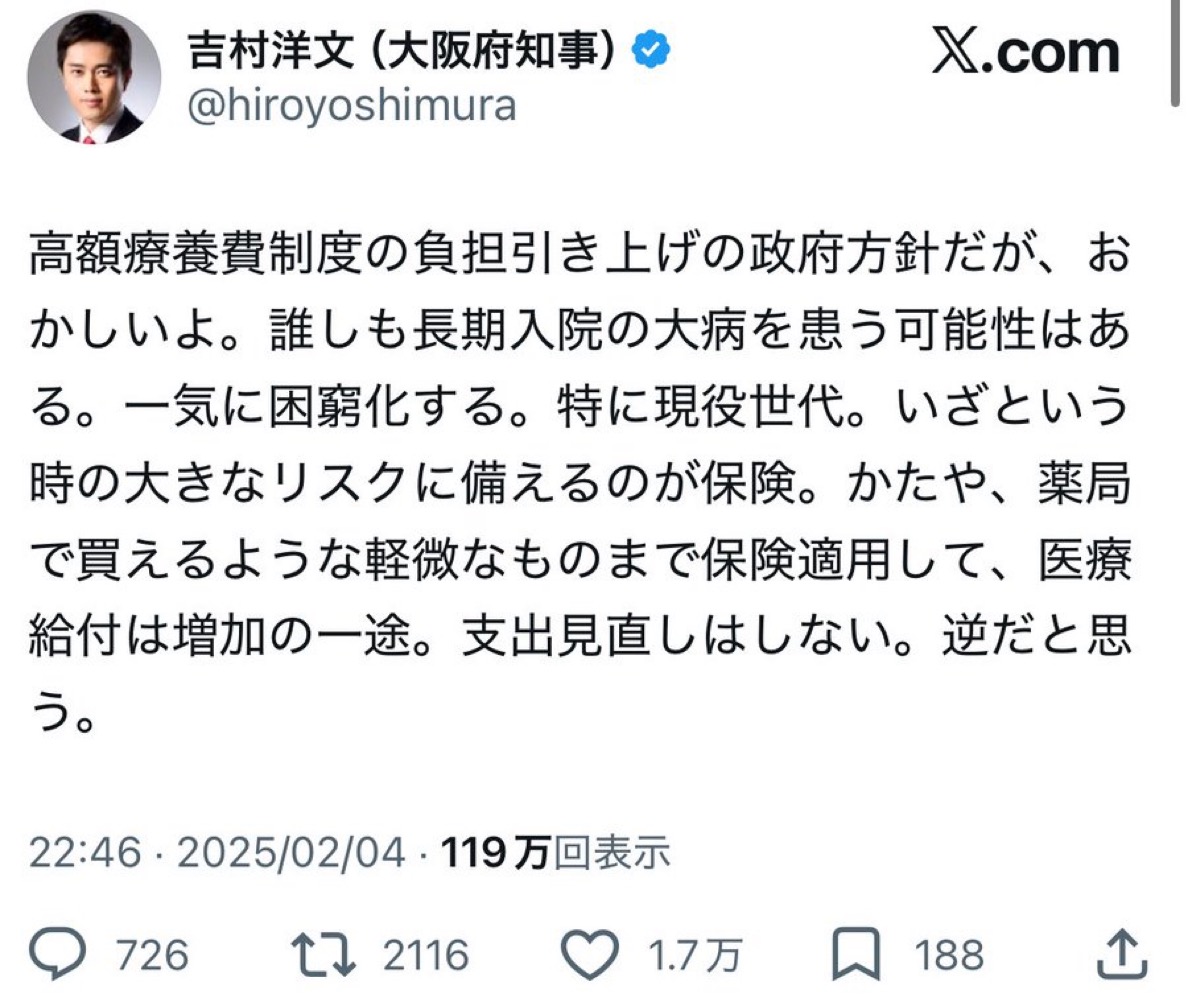Viewport: 1188px width, 1001px height.
Task: Click the 726 replies count
Action: pos(152,956)
